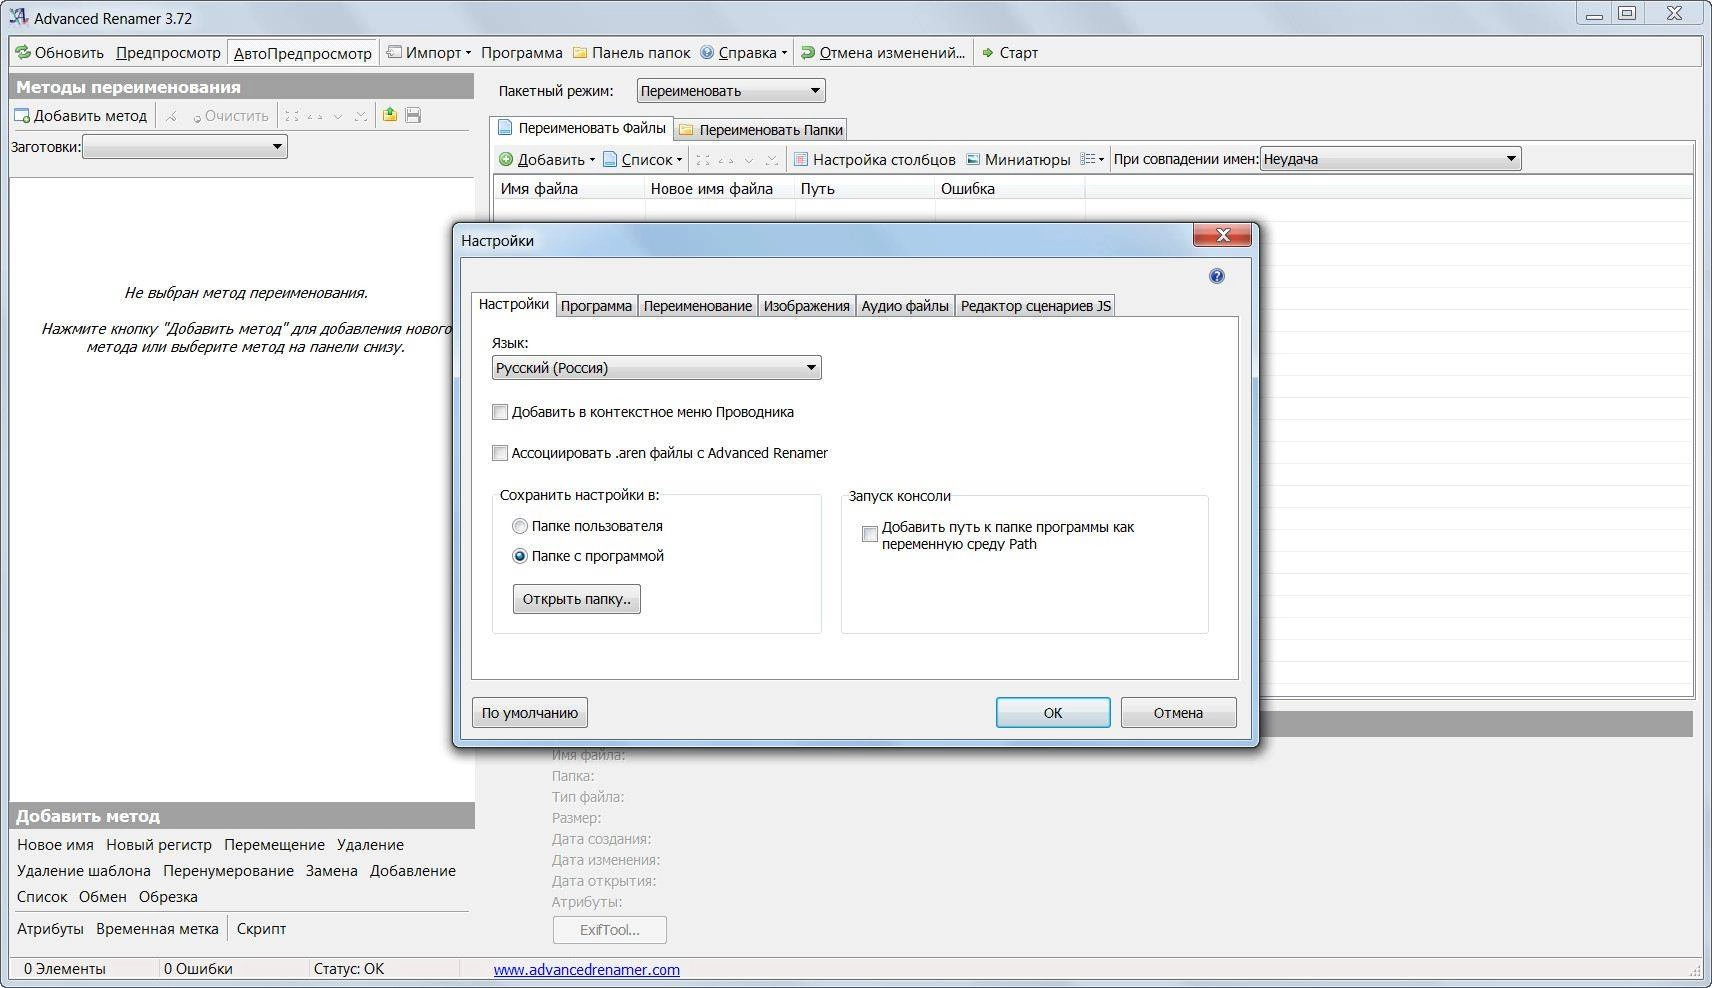Check add program folder to Path variable
The image size is (1712, 988).
point(870,535)
